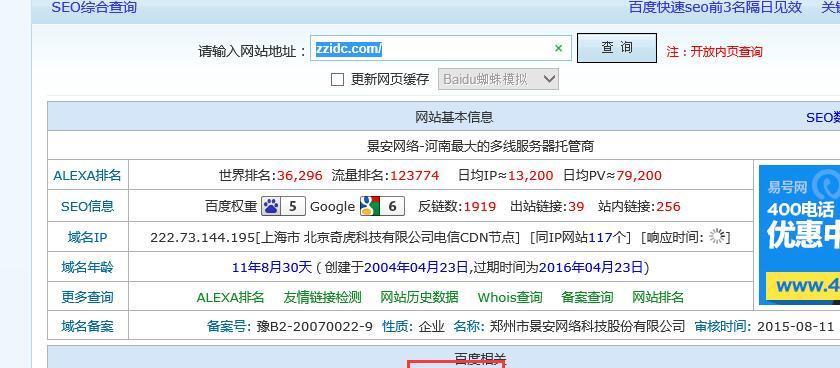
Task: Click the 400电话 advertisement banner
Action: click(x=799, y=235)
